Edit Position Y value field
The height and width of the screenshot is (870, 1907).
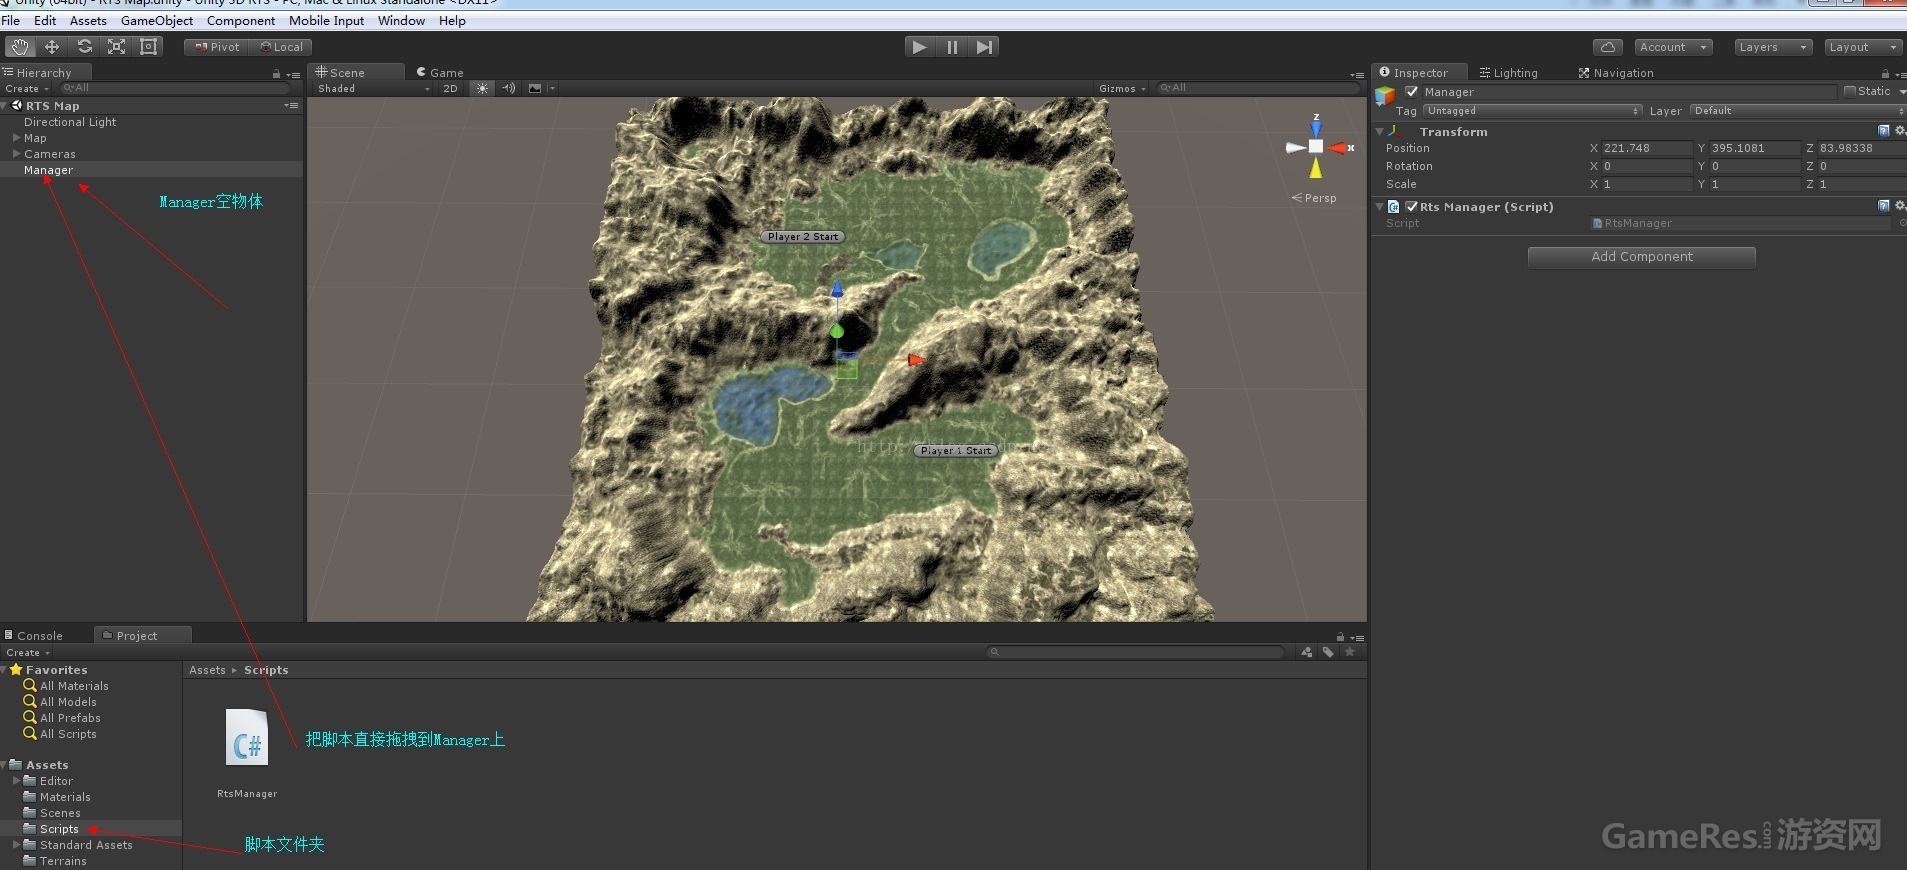pyautogui.click(x=1754, y=148)
